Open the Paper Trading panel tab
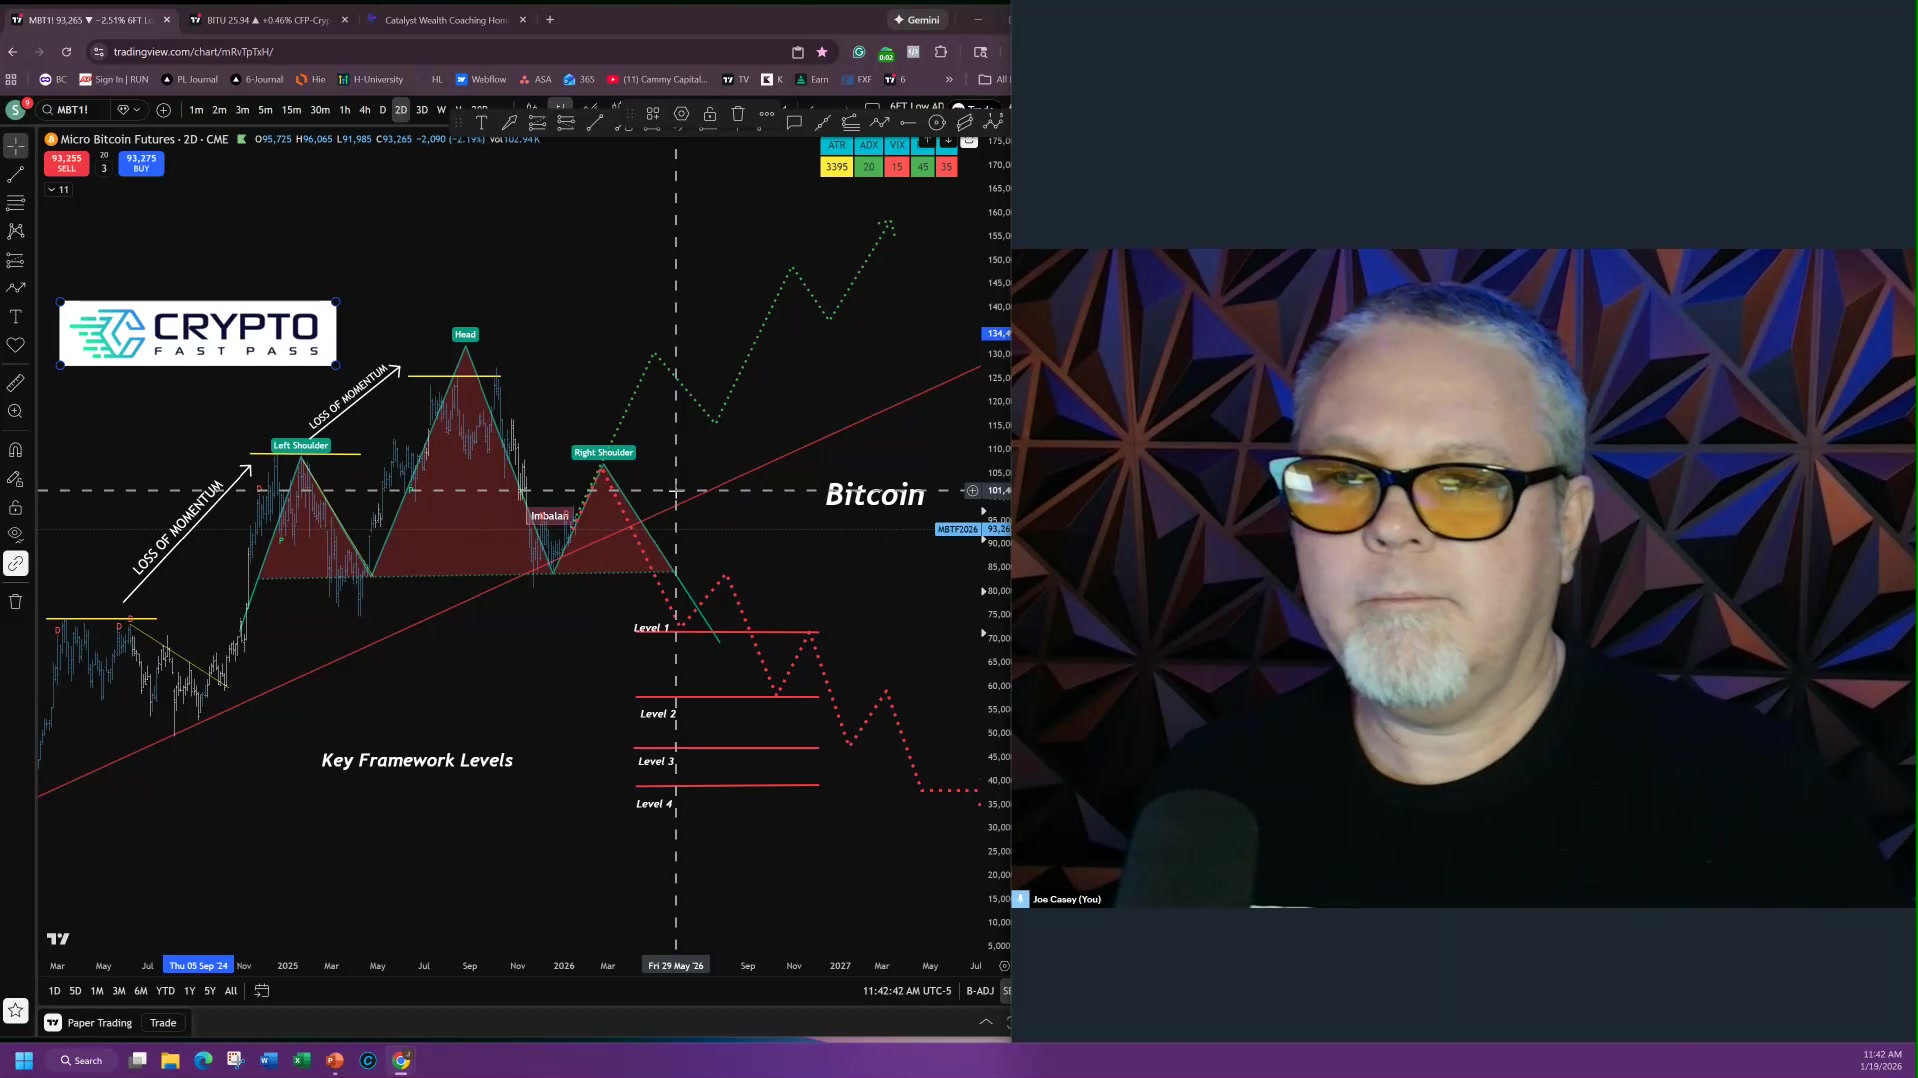This screenshot has height=1078, width=1918. coord(99,1023)
